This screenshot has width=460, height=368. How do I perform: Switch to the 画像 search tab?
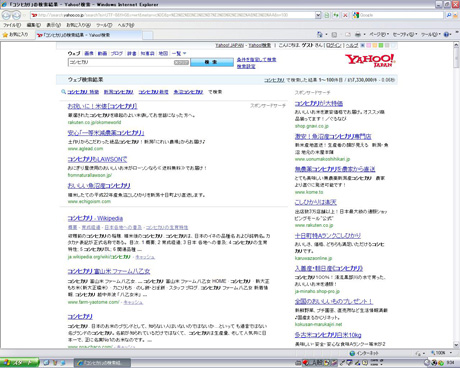(89, 53)
